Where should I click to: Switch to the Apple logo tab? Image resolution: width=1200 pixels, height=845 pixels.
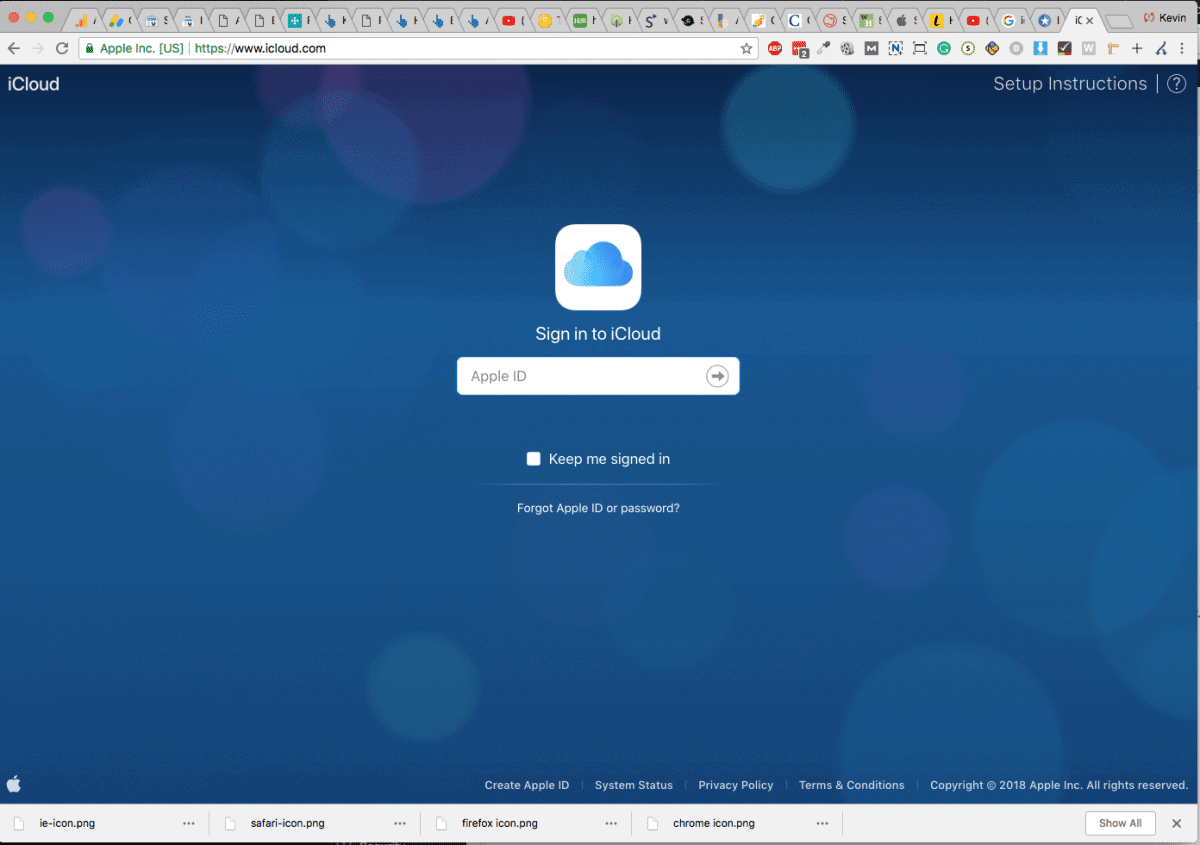coord(903,20)
